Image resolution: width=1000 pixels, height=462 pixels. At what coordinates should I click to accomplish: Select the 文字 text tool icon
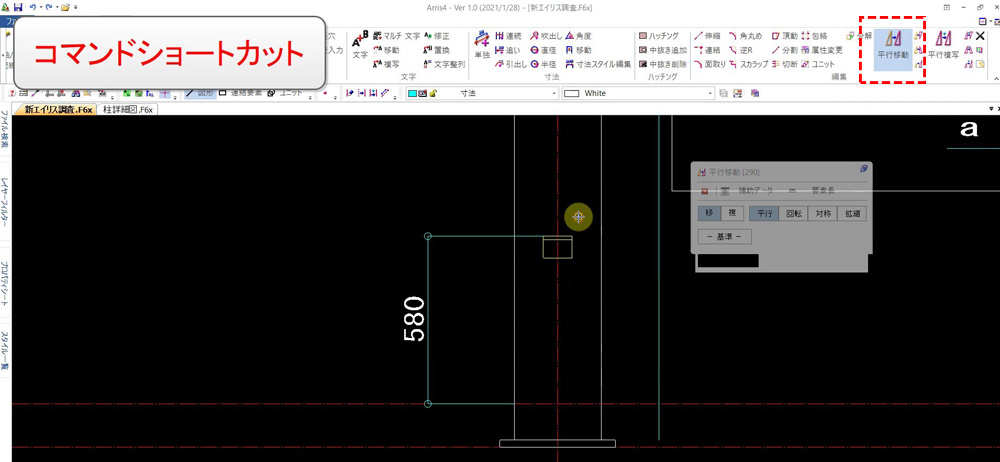point(360,44)
